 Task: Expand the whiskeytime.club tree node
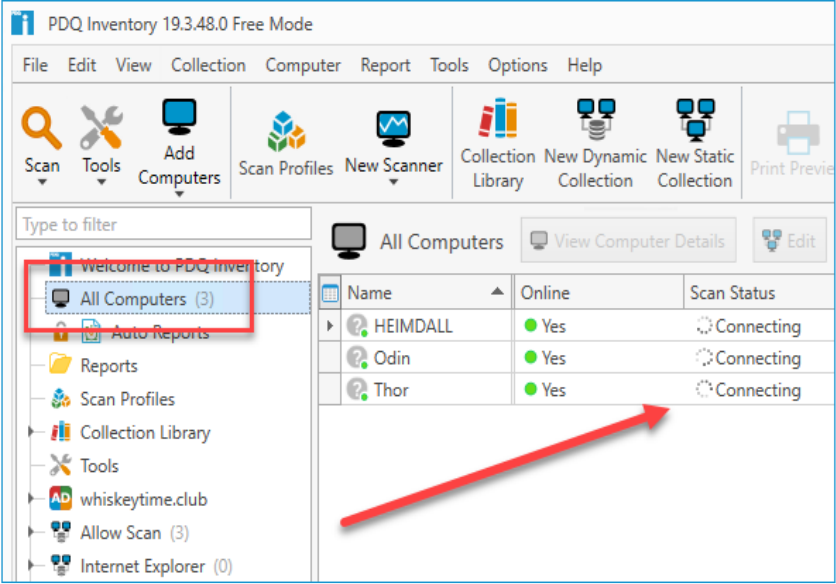tap(31, 499)
